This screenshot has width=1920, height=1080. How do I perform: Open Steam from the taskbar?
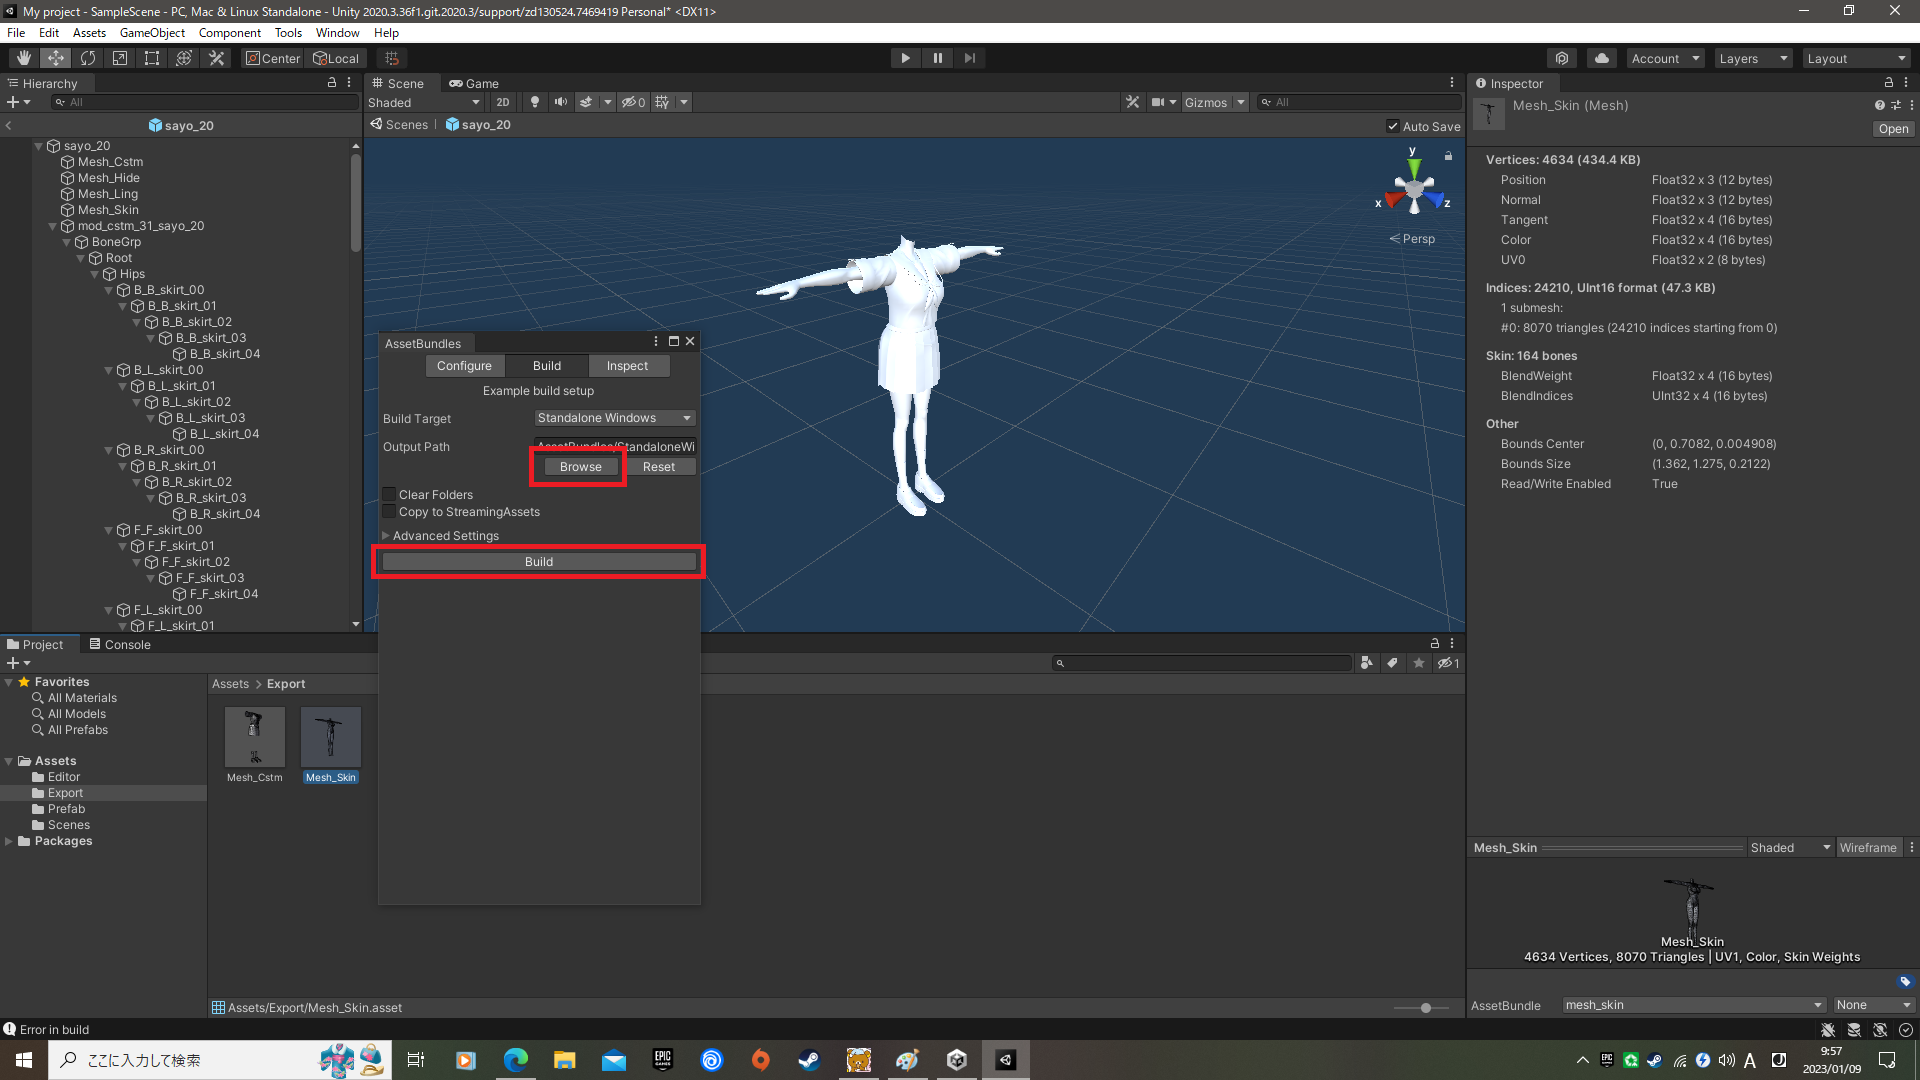[x=809, y=1060]
